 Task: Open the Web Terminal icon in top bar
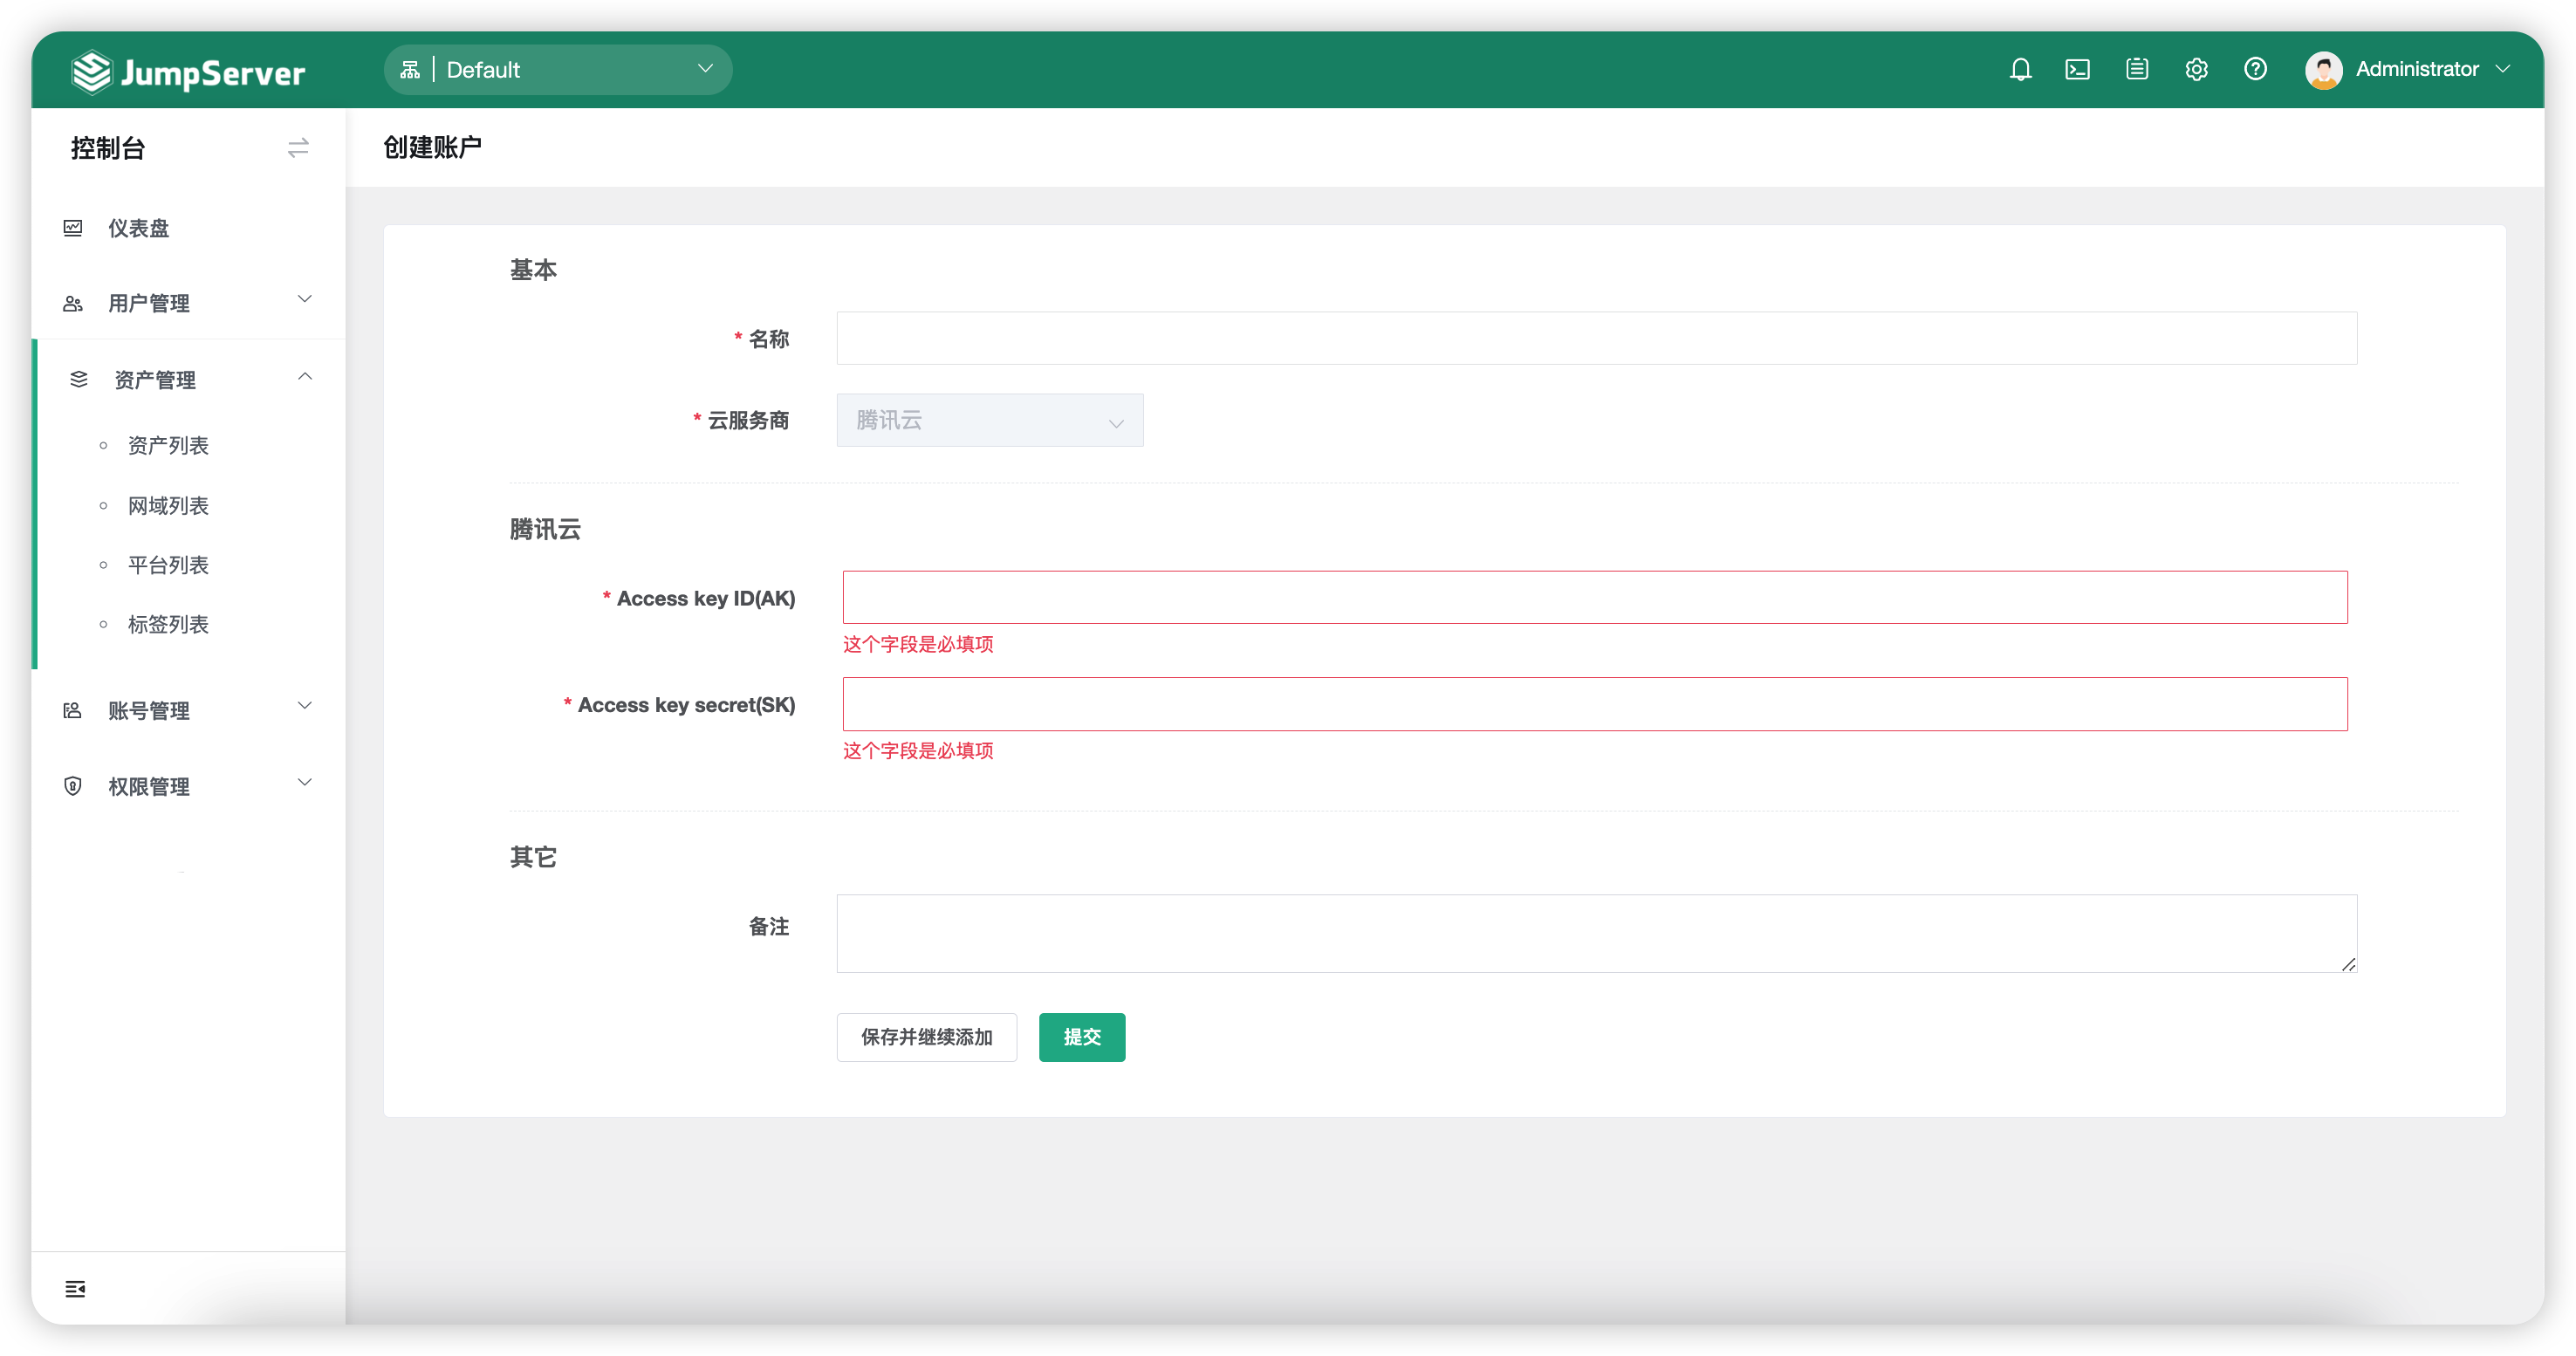(x=2078, y=69)
